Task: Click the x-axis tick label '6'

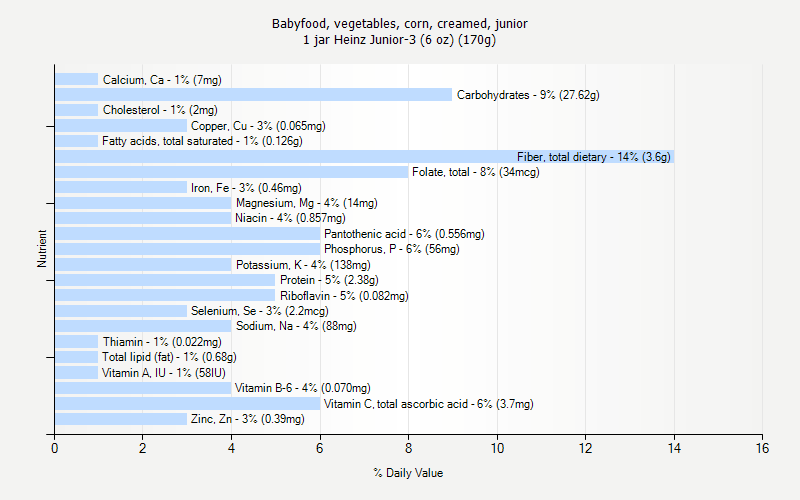Action: (x=320, y=448)
